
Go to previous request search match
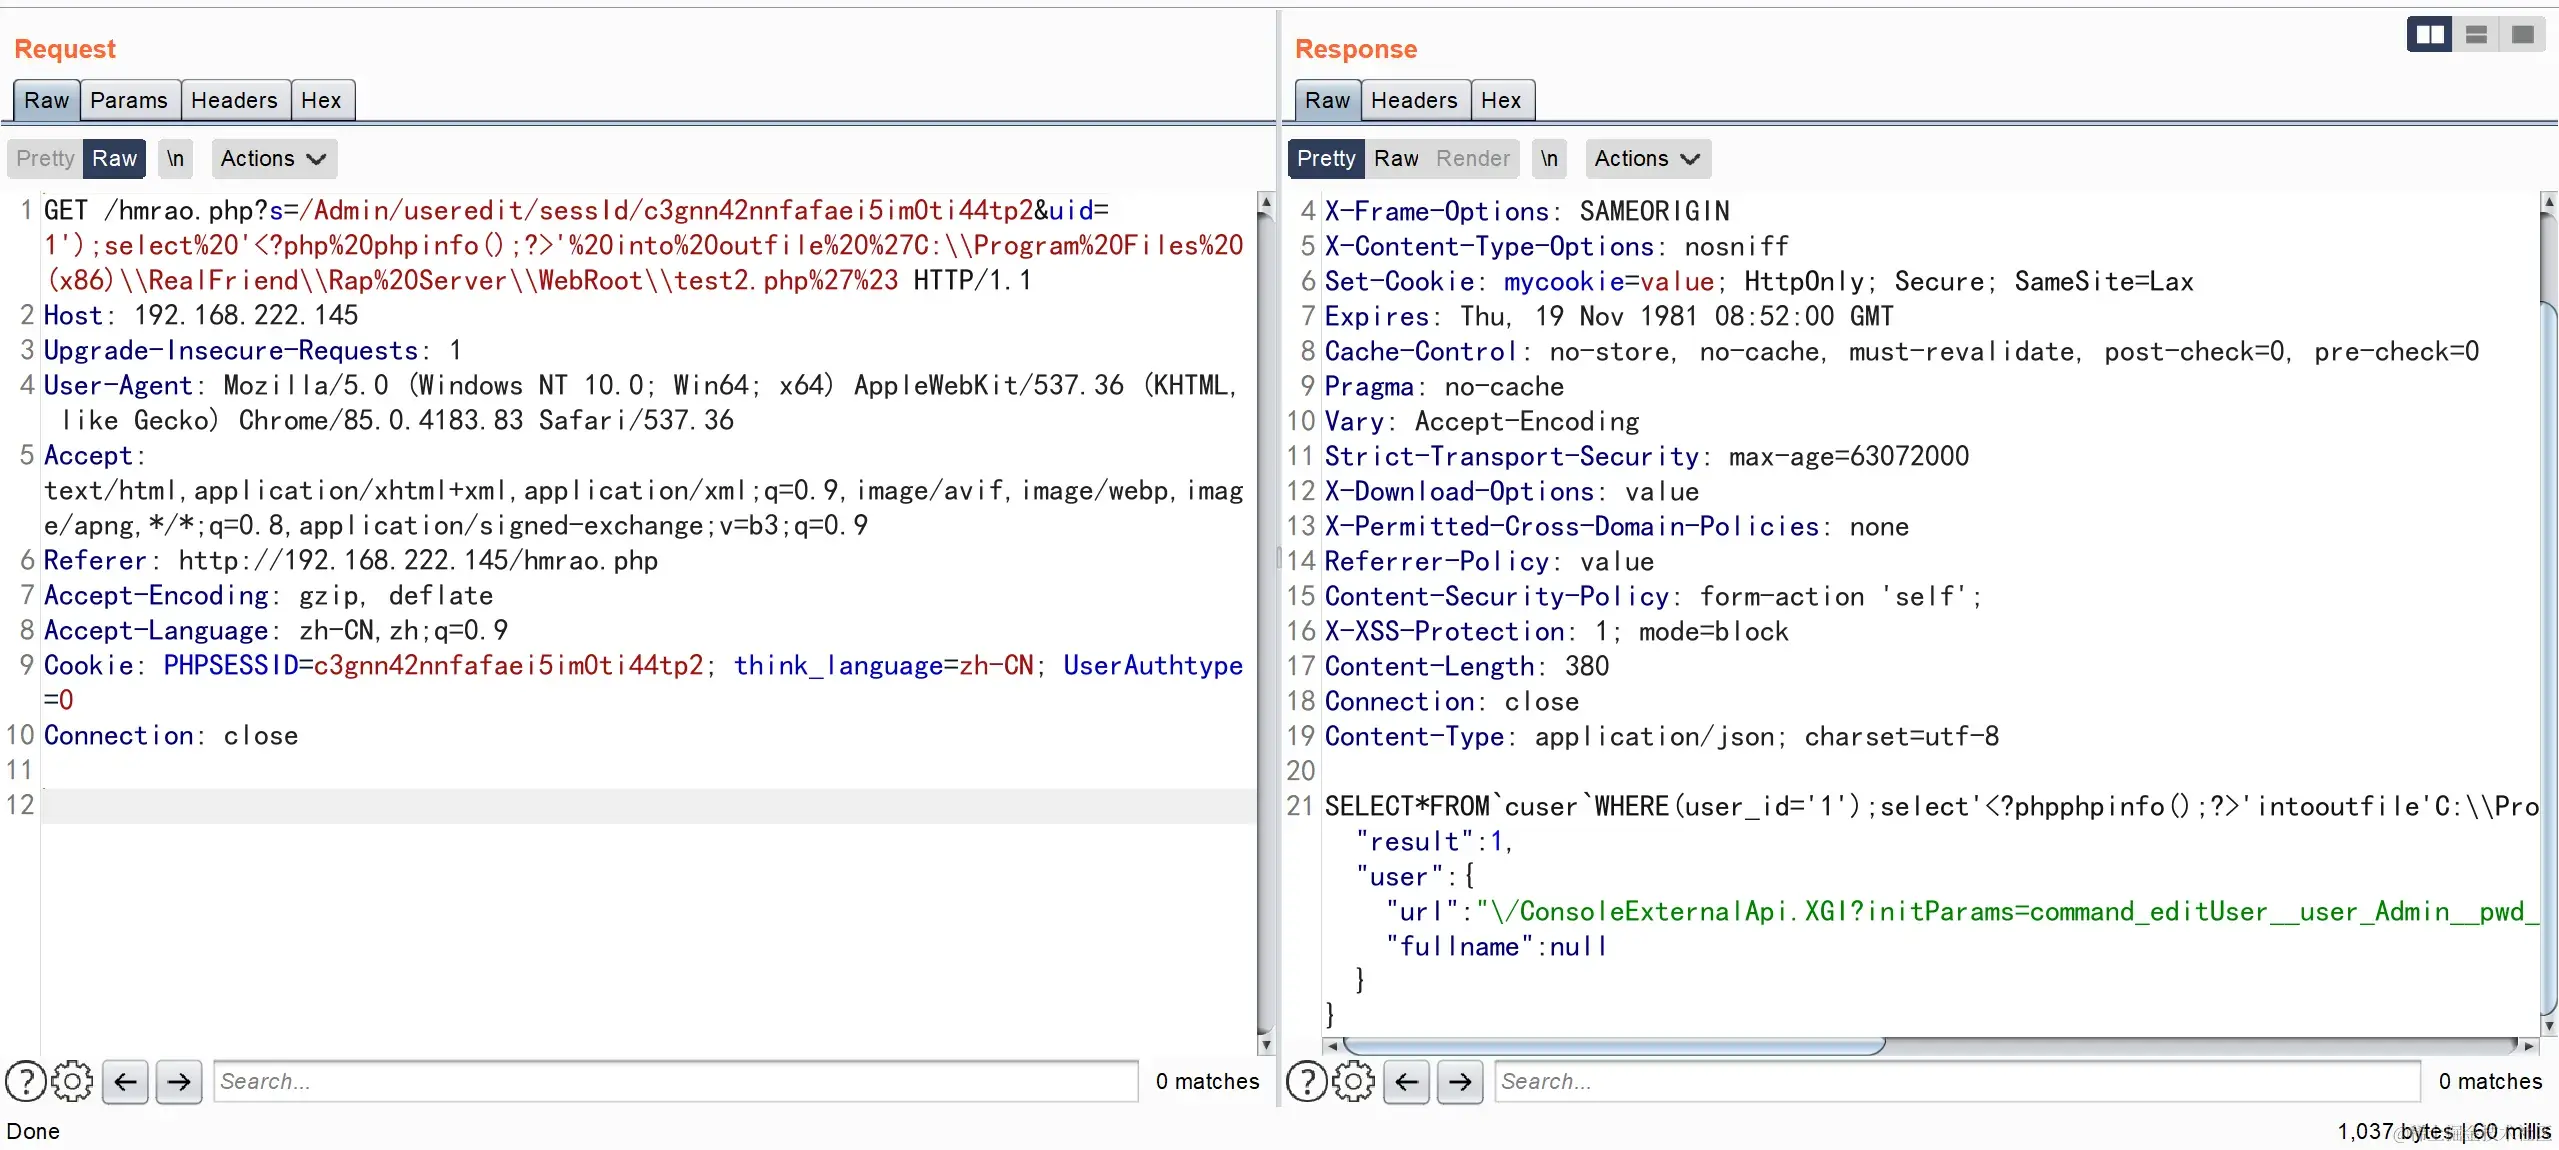(125, 1081)
